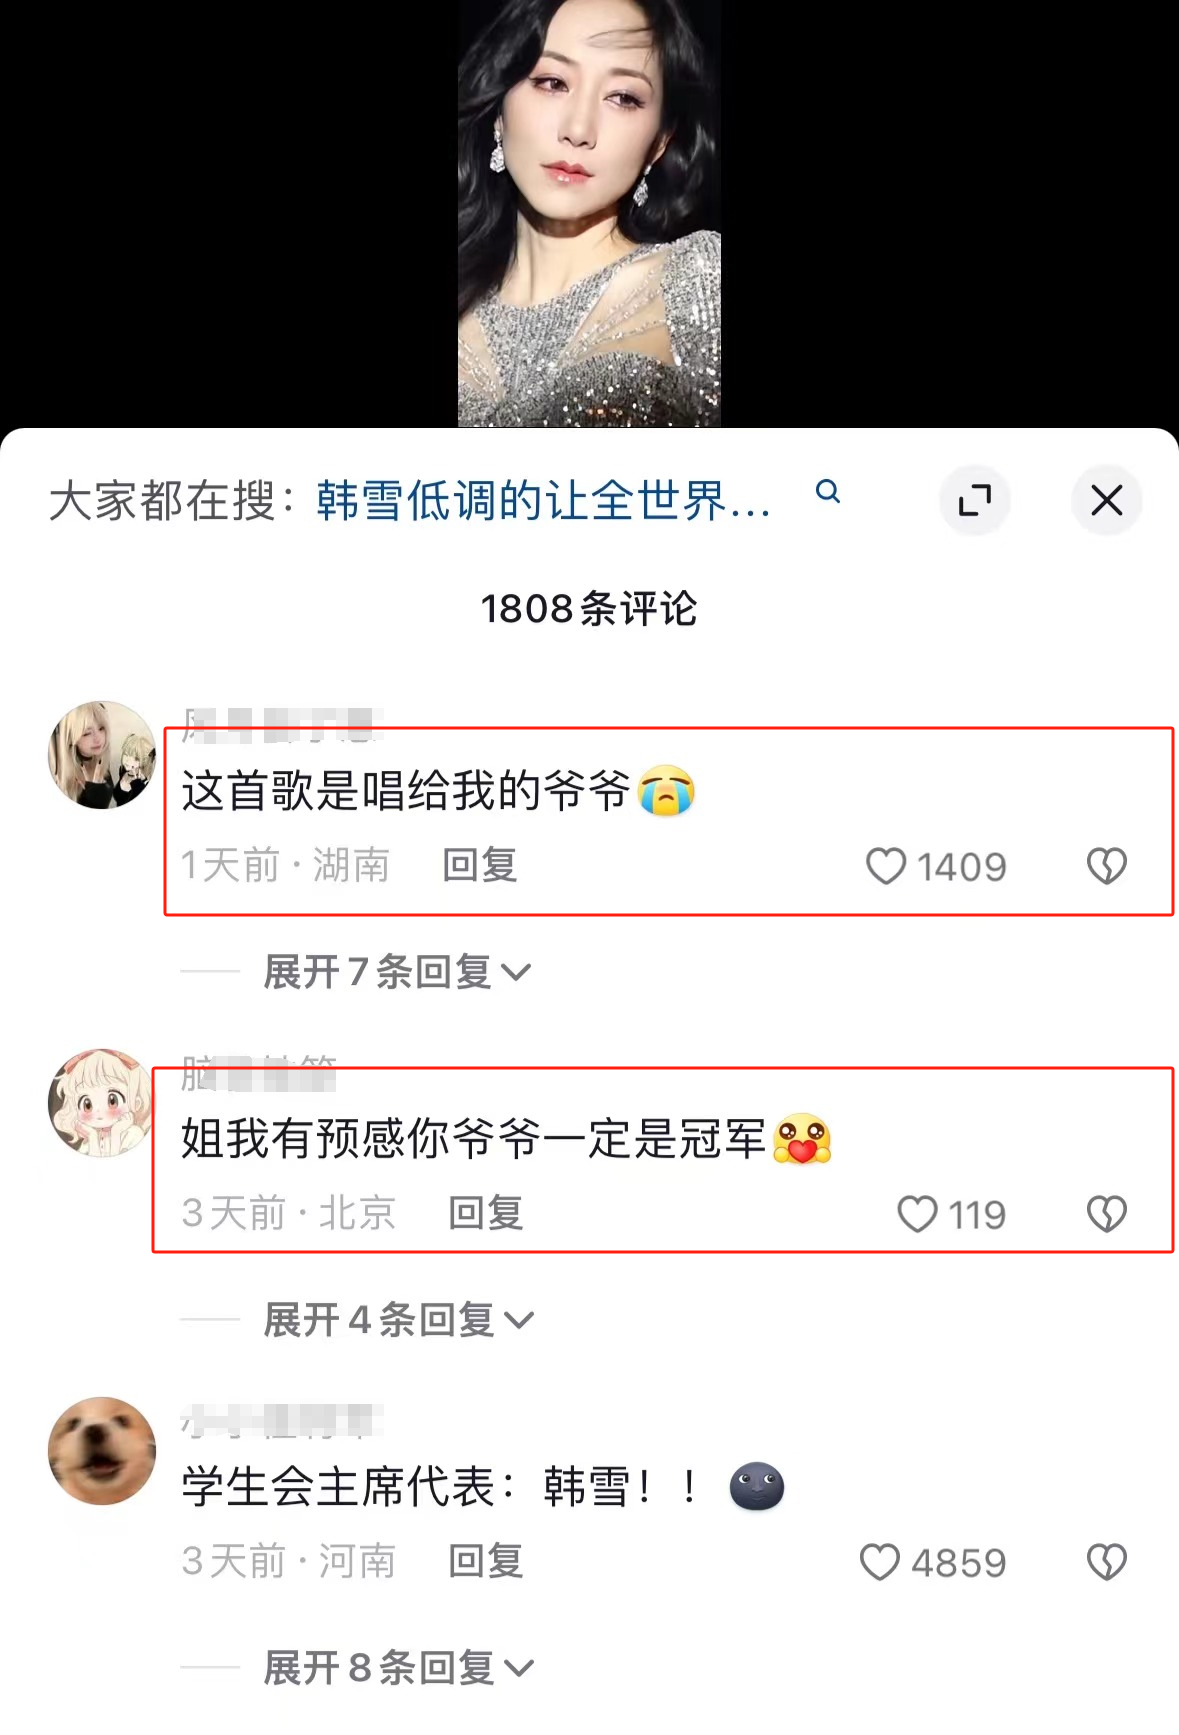The width and height of the screenshot is (1179, 1735).
Task: Dislike the Hunan user's comment
Action: pos(1107,866)
